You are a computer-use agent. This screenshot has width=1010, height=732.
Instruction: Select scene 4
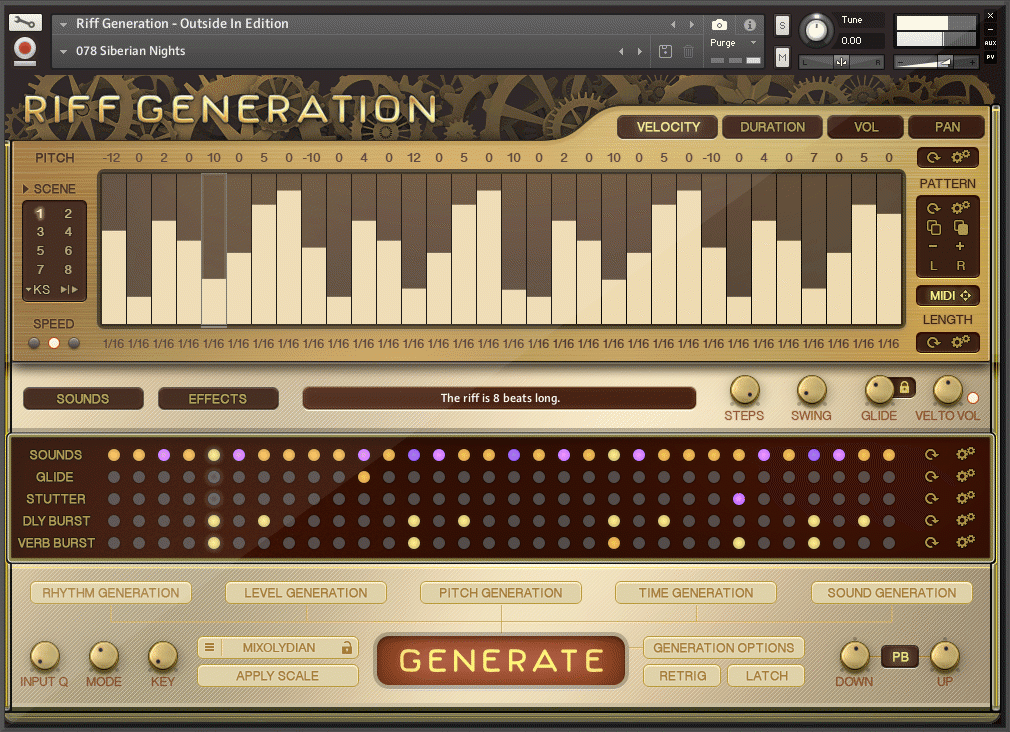(x=68, y=231)
